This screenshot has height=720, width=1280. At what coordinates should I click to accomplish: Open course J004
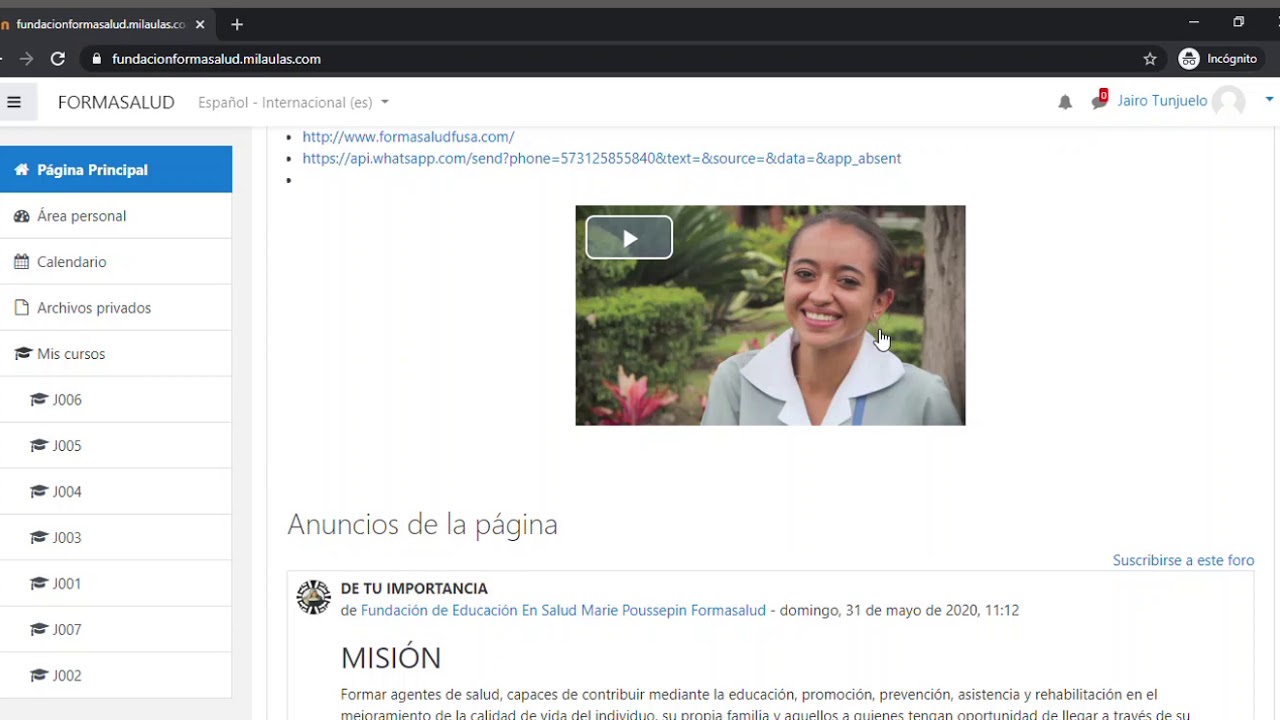(116, 492)
